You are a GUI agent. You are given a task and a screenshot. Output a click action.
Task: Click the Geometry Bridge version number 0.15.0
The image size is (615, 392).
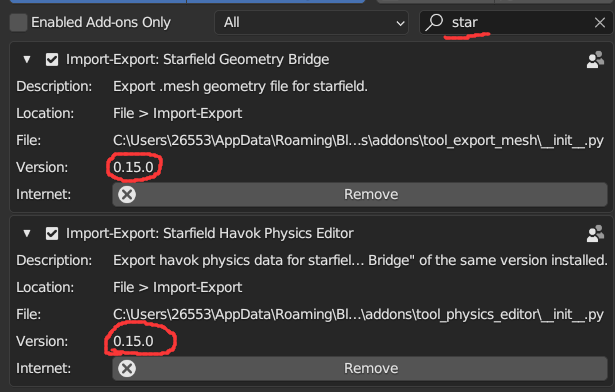click(x=133, y=167)
